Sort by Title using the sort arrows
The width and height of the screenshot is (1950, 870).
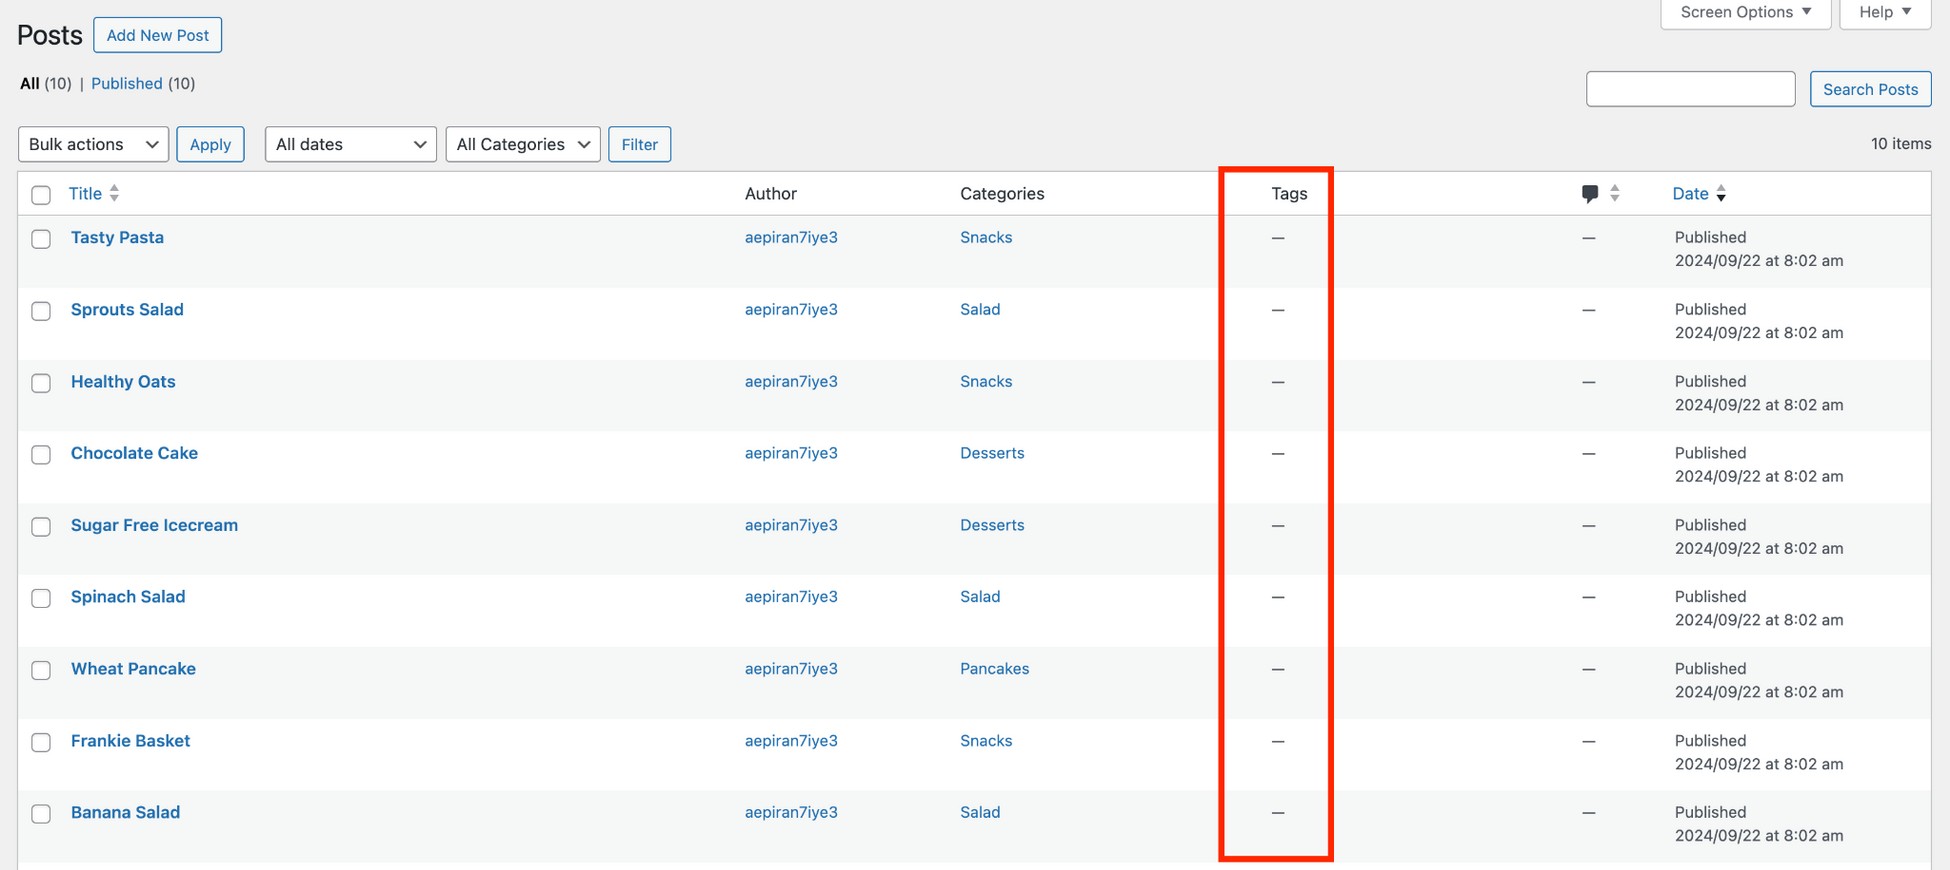tap(114, 193)
